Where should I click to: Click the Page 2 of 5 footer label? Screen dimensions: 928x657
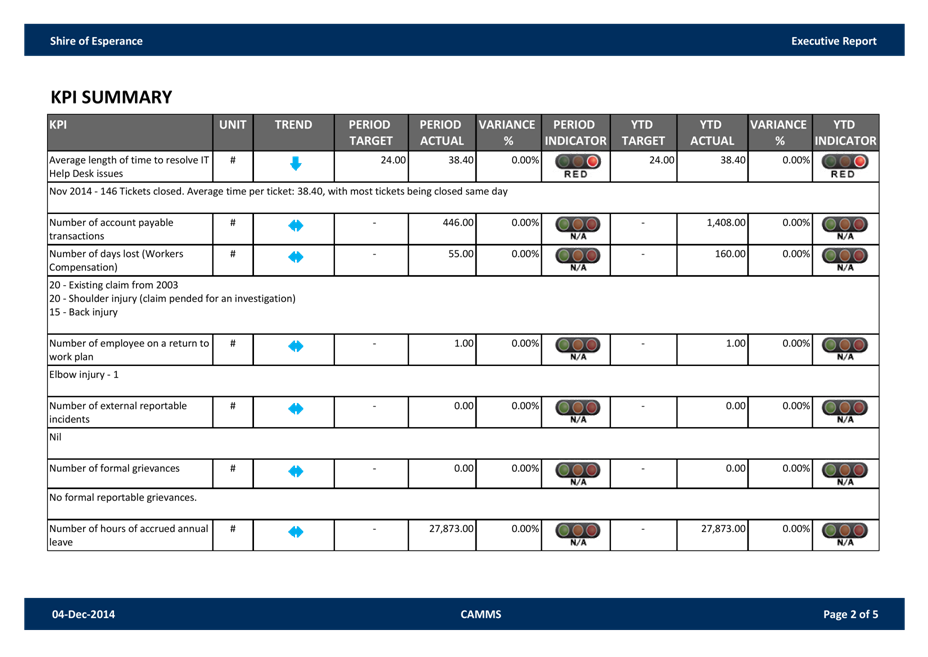pos(850,614)
